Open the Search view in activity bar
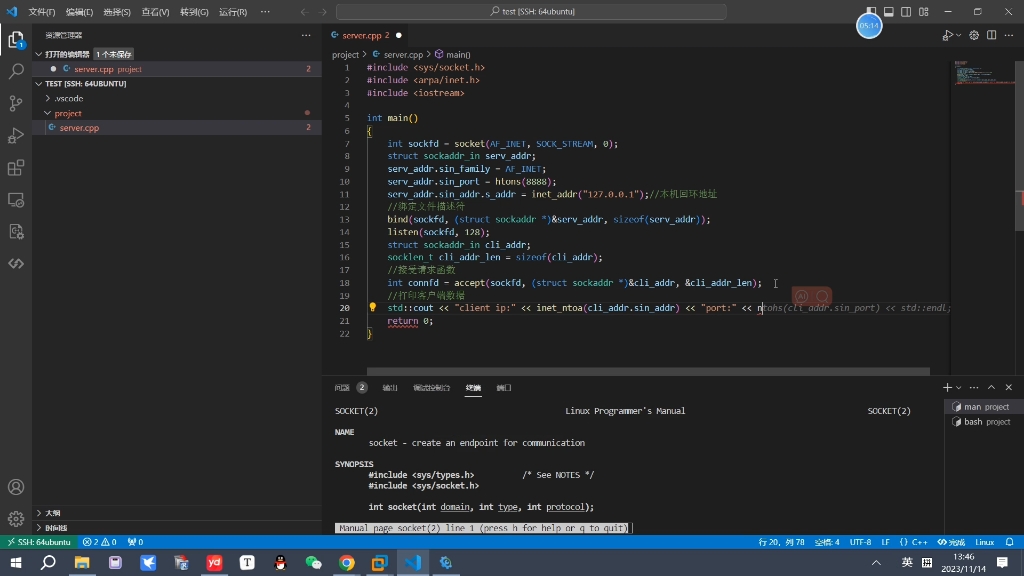The image size is (1024, 576). pyautogui.click(x=16, y=71)
